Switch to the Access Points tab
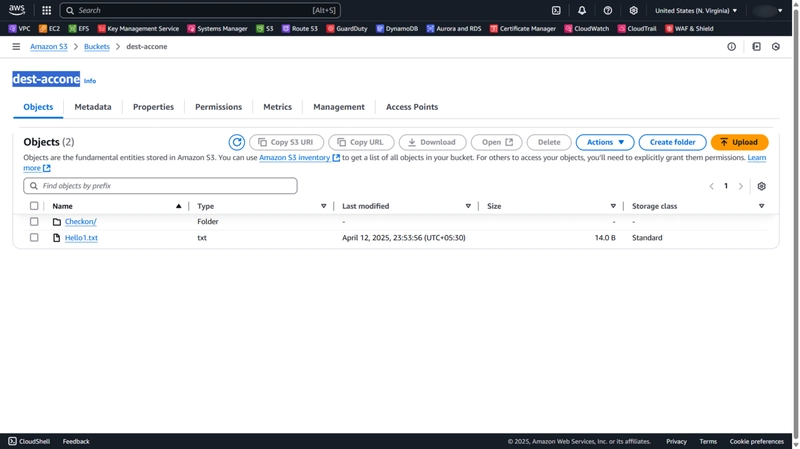This screenshot has width=800, height=449. [412, 107]
